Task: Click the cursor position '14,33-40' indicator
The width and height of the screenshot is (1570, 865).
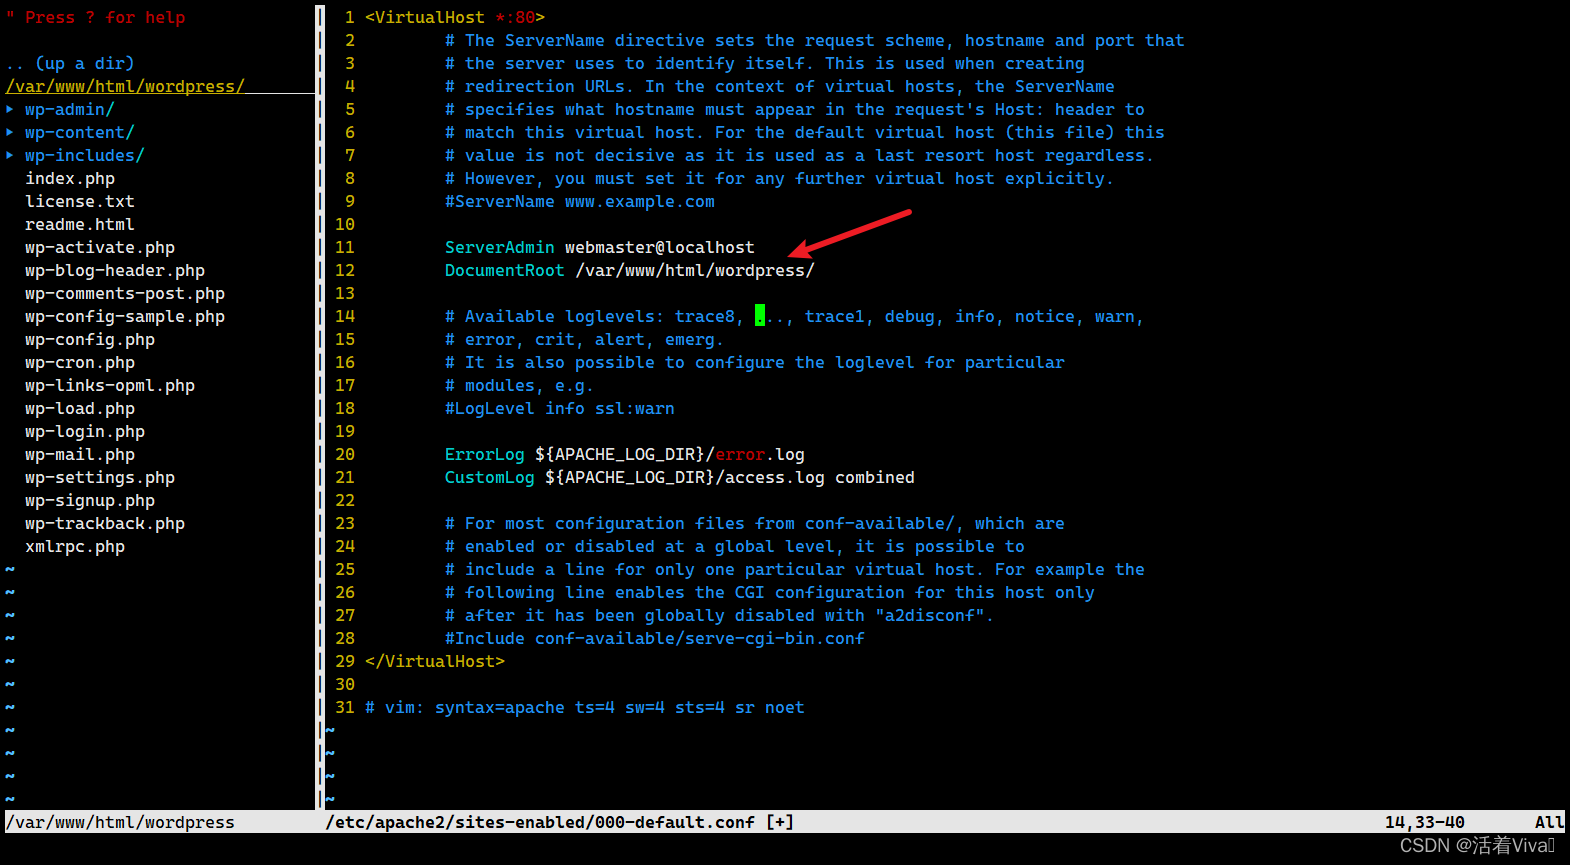Action: point(1425,822)
